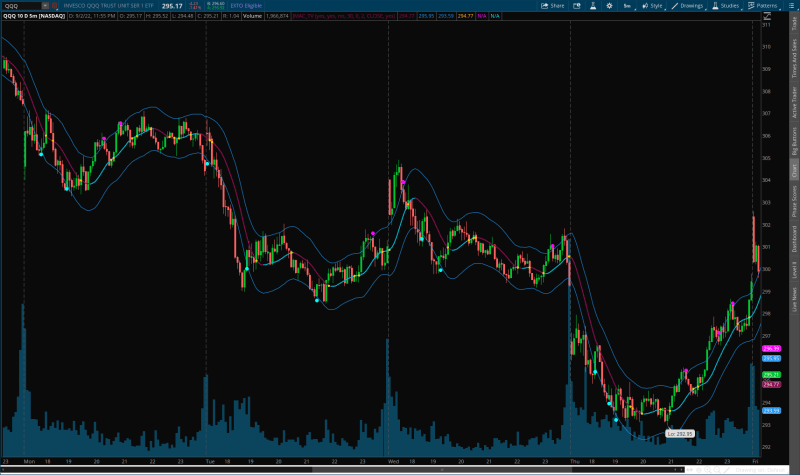Click the flask icon in top toolbar
Viewport: 800px width, 475px height.
click(x=593, y=6)
